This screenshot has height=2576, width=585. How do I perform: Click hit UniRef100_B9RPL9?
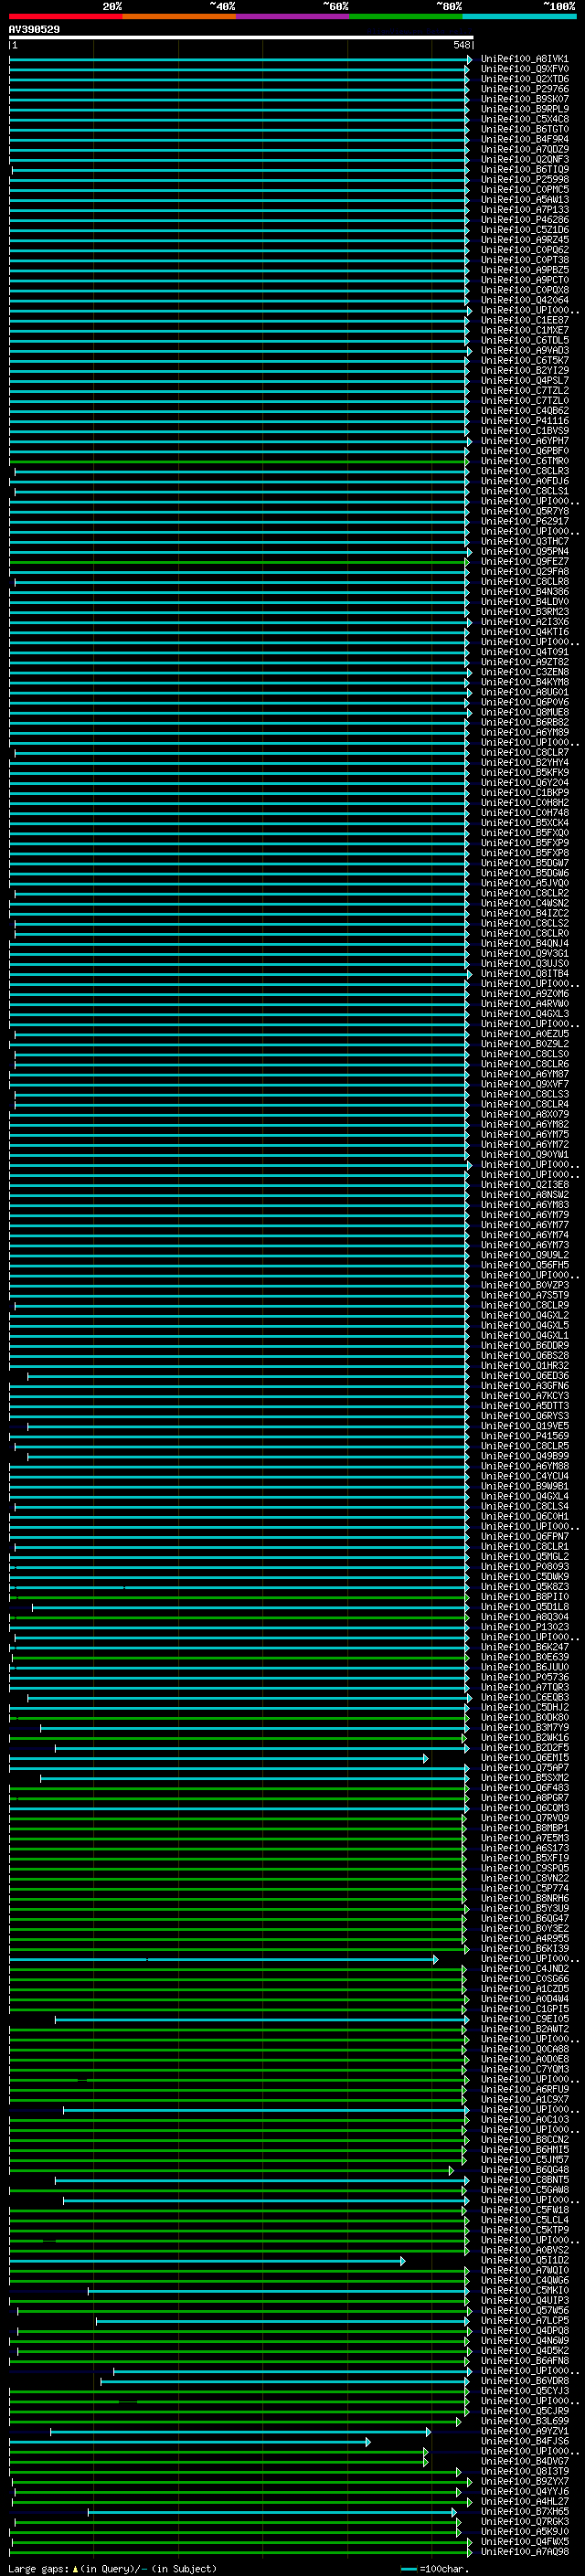[x=524, y=109]
